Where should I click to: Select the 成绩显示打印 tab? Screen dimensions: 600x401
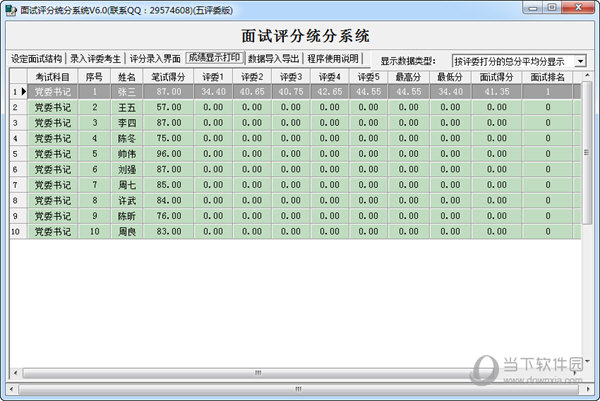(214, 59)
